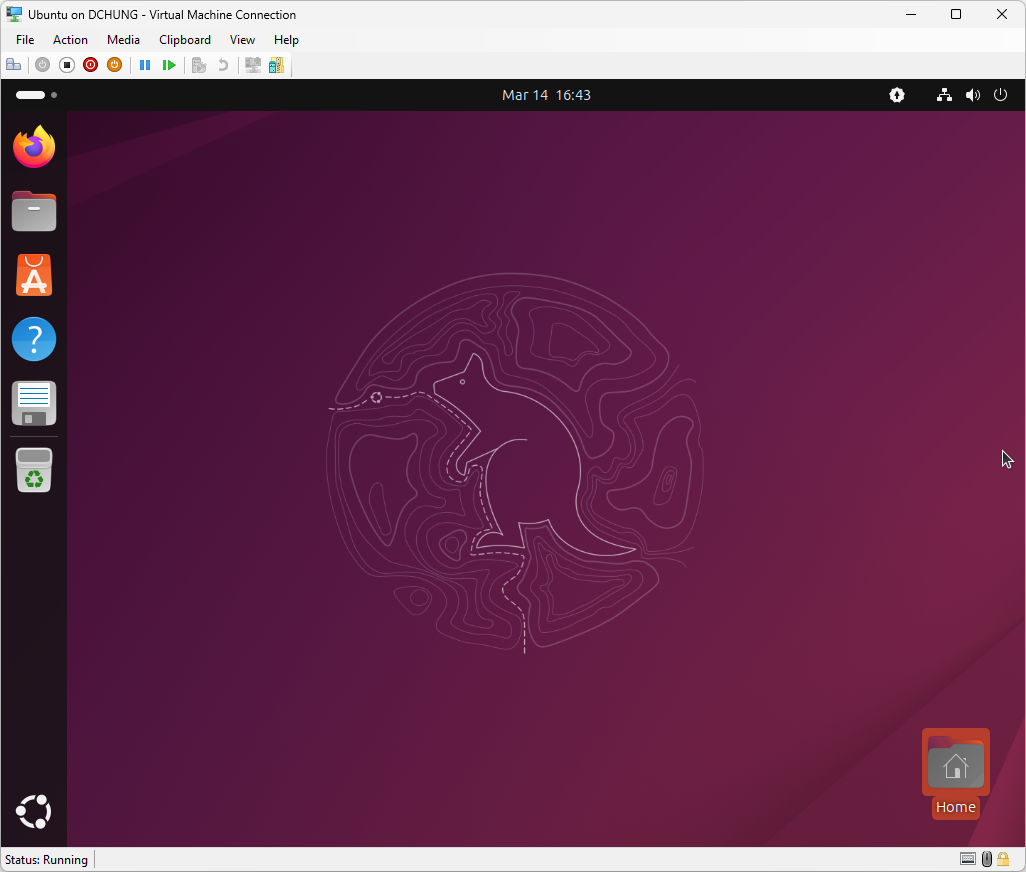Screen dimensions: 1026x872
Task: Click the folder-and-server toolbar icon
Action: click(x=277, y=65)
